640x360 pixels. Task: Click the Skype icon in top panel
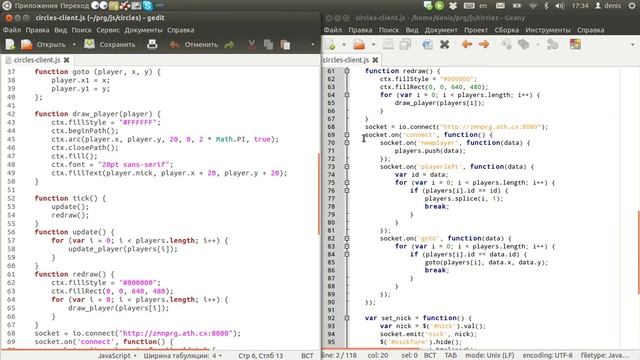[147, 6]
